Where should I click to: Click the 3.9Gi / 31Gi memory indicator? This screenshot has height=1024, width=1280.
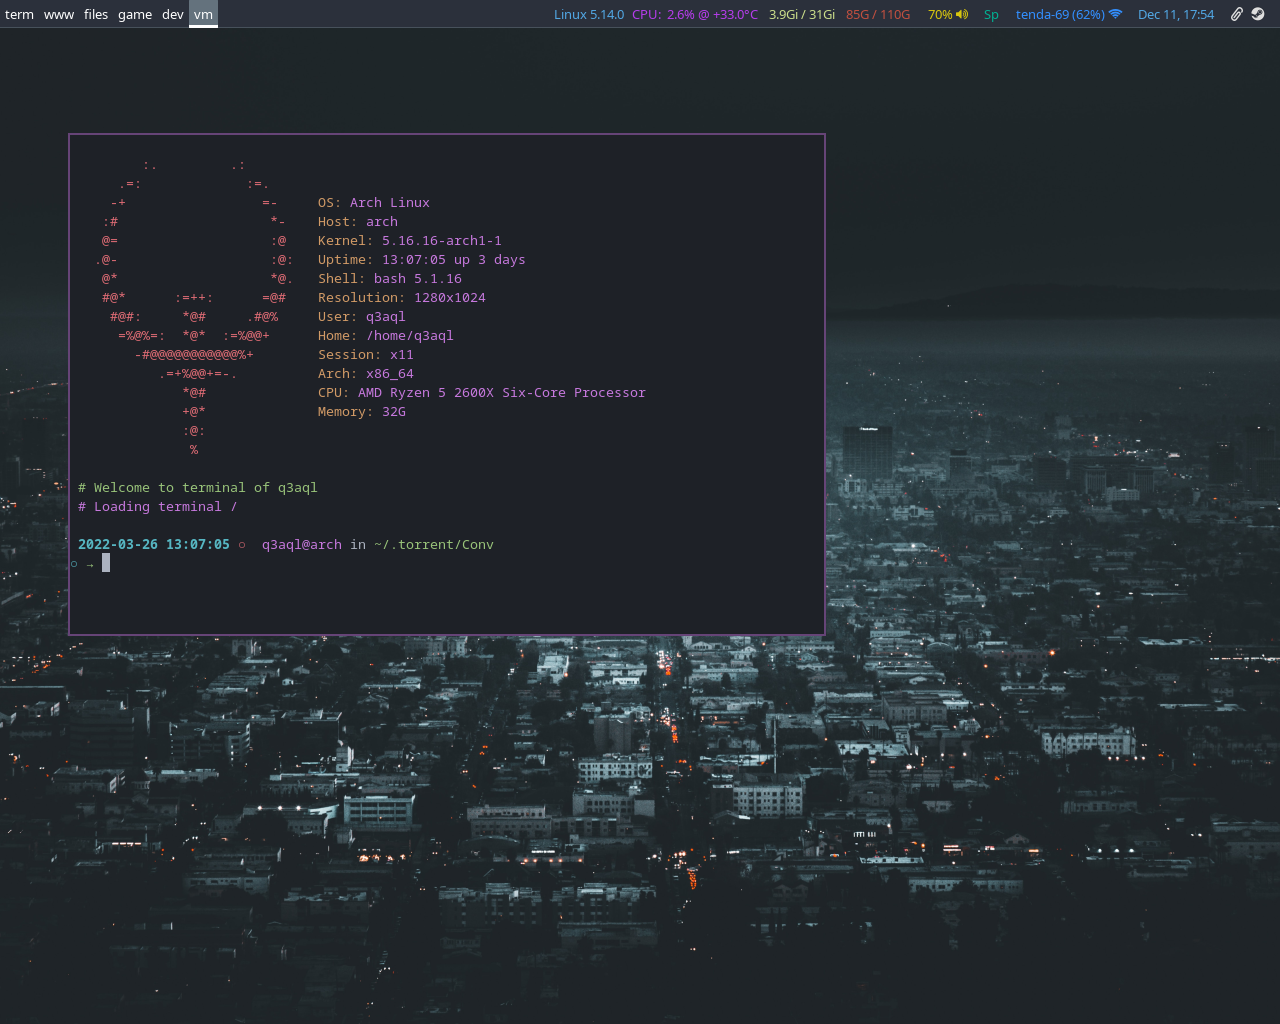(802, 14)
